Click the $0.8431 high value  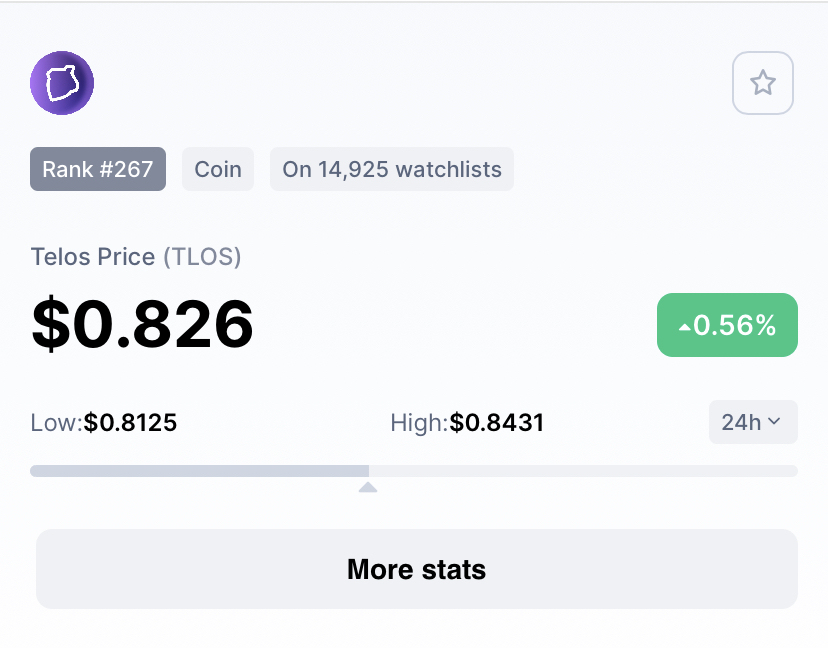[497, 423]
